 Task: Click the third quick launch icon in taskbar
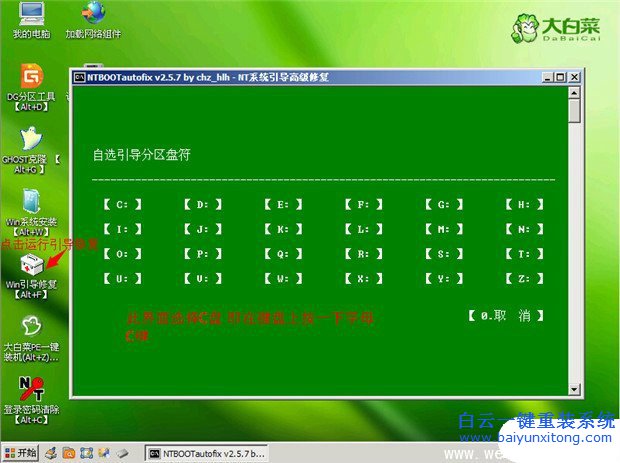tap(87, 454)
